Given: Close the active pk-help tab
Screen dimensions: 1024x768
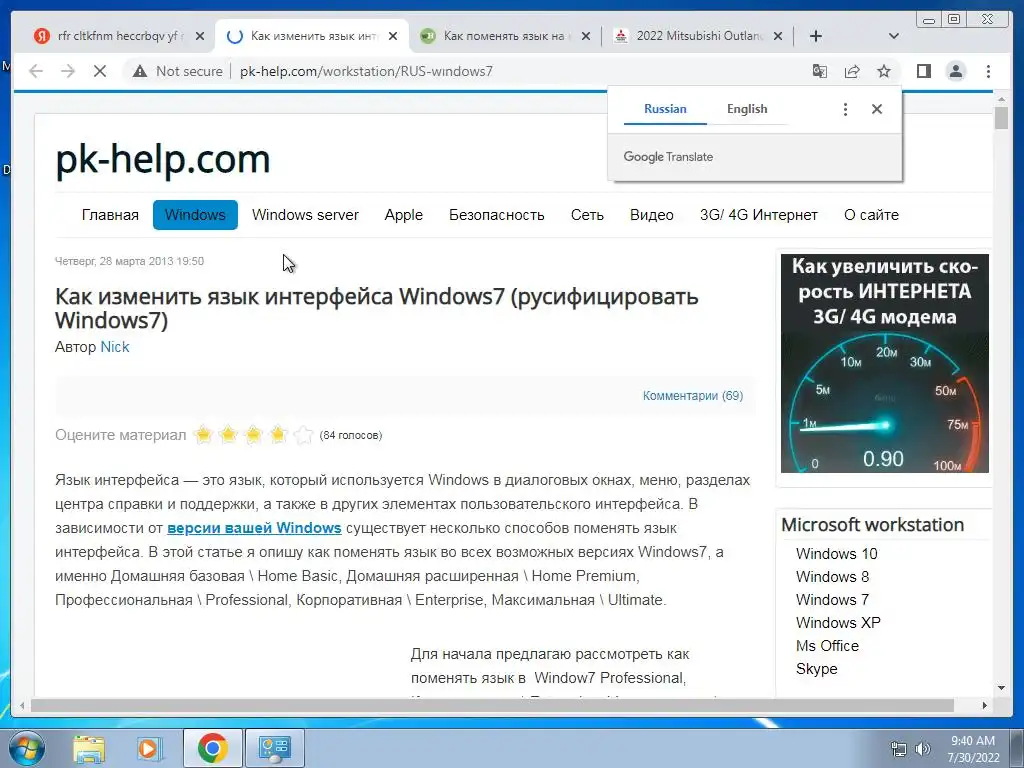Looking at the screenshot, I should [392, 36].
